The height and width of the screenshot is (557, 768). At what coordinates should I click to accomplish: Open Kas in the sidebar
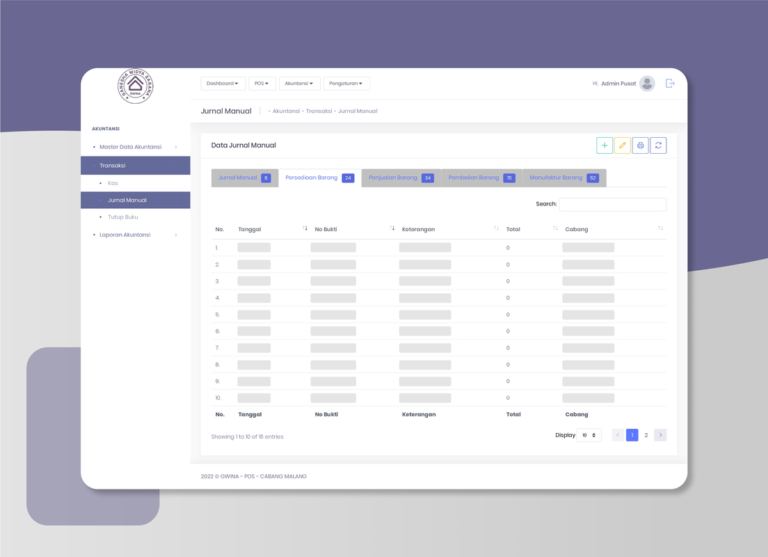point(113,183)
